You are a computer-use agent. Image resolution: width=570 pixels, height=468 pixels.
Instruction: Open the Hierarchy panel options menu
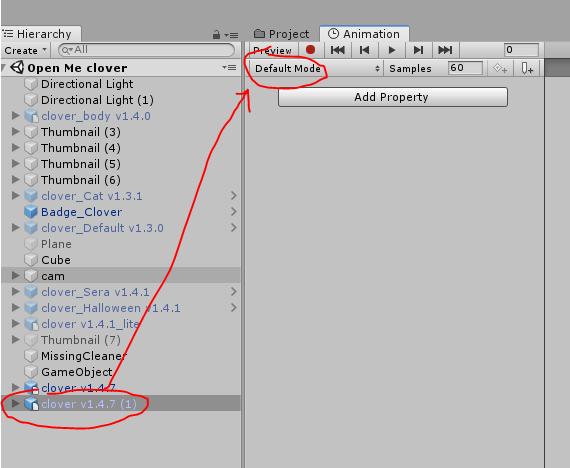[x=232, y=35]
